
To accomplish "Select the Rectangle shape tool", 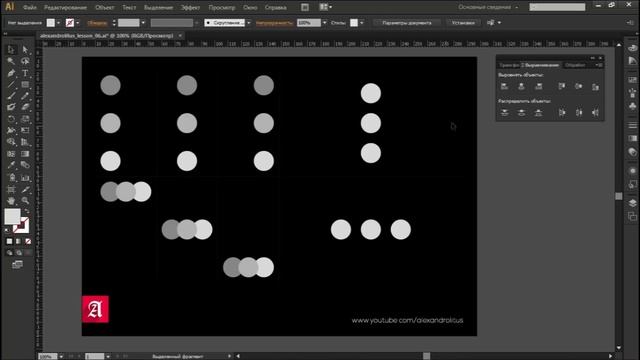I will pyautogui.click(x=25, y=84).
